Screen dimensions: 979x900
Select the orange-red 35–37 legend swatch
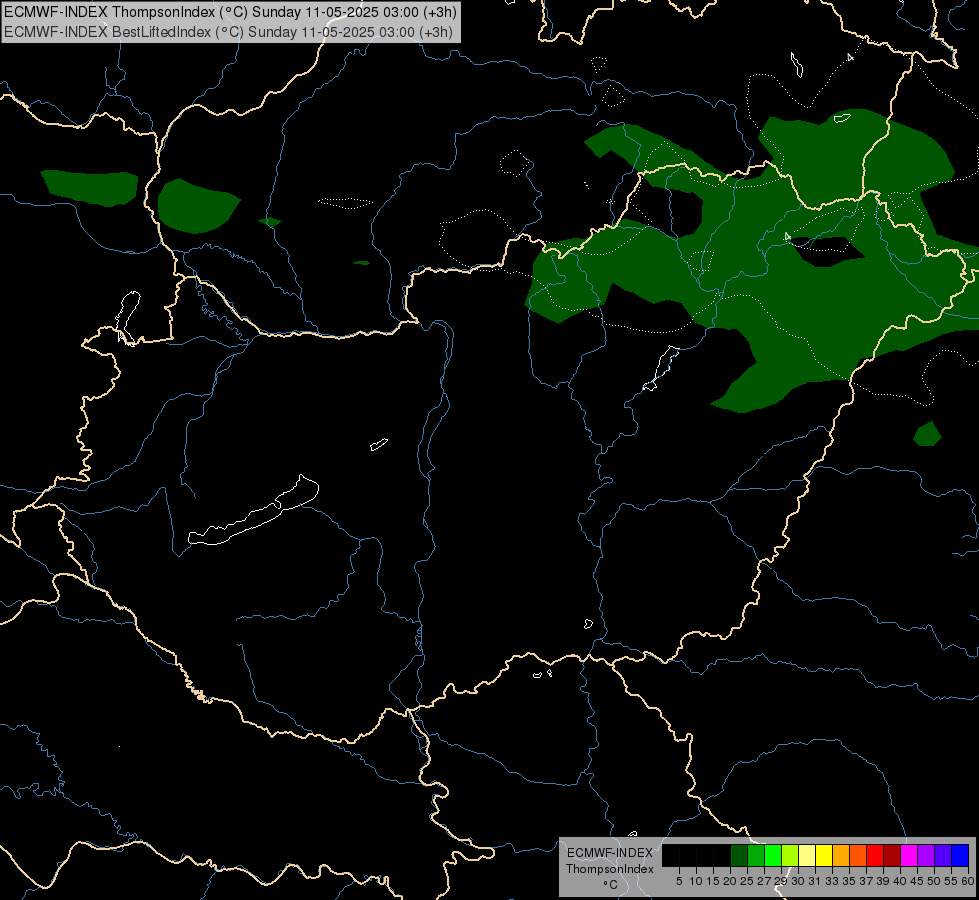point(858,855)
